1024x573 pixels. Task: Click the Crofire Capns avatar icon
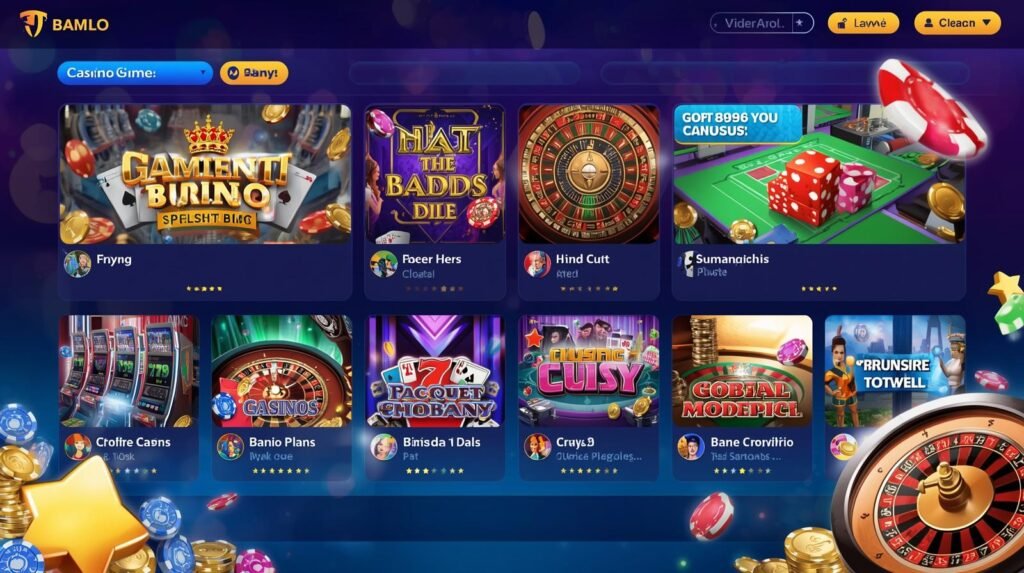(x=77, y=447)
